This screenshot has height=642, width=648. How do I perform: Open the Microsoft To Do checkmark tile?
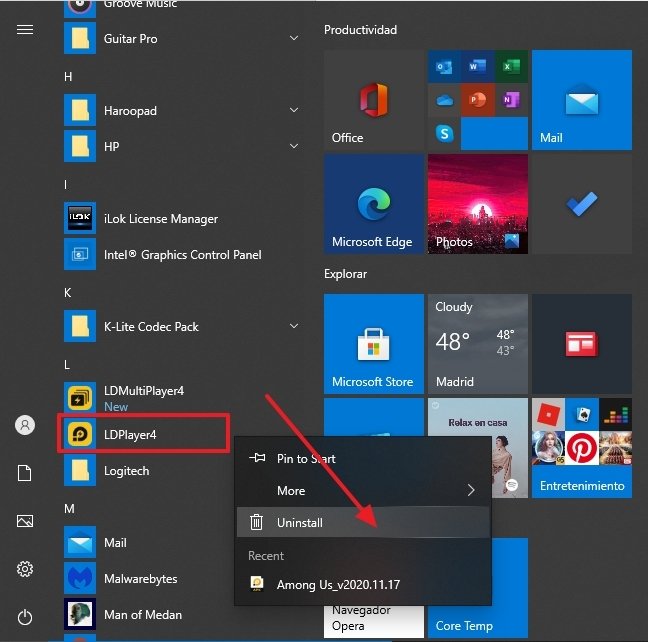[x=582, y=204]
